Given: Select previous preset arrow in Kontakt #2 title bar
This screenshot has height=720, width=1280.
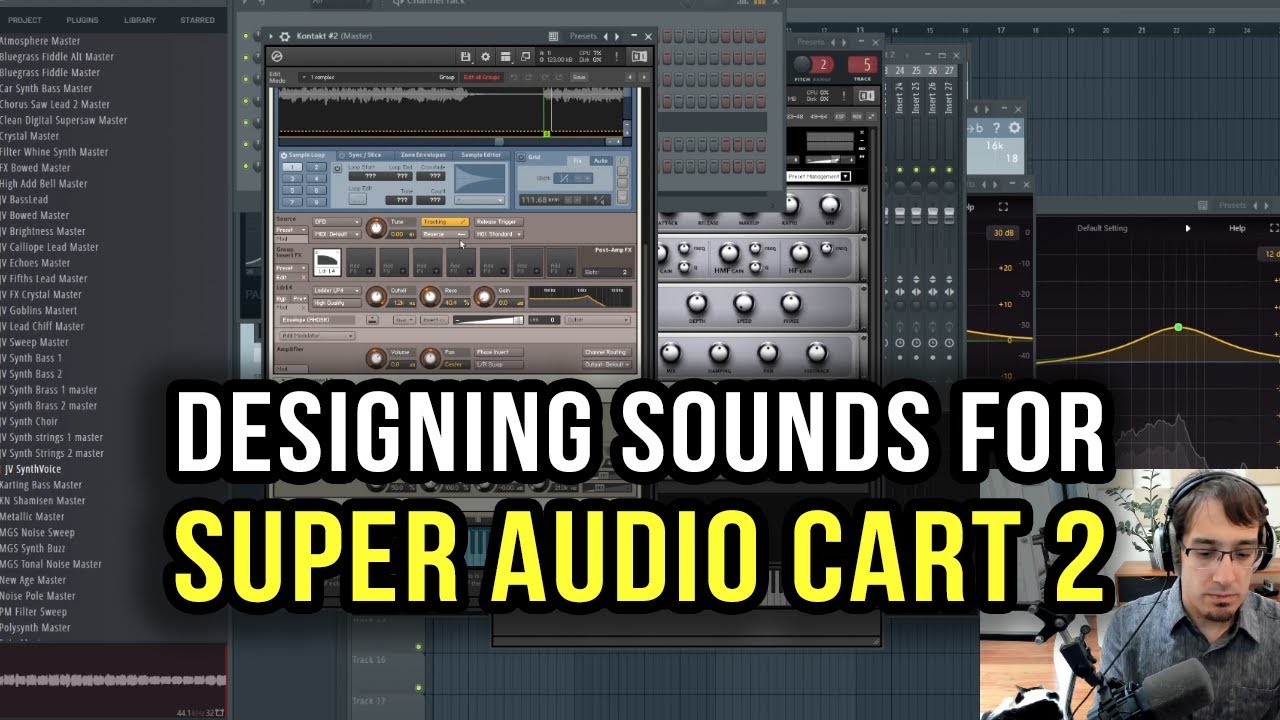Looking at the screenshot, I should 606,36.
